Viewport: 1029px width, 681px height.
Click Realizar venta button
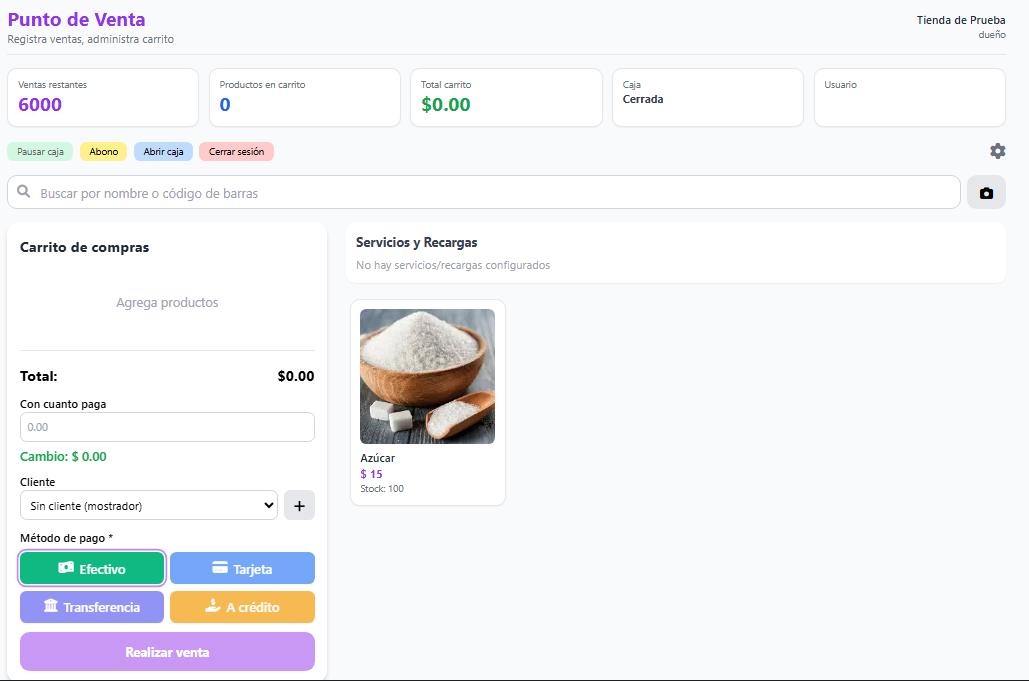[x=167, y=651]
